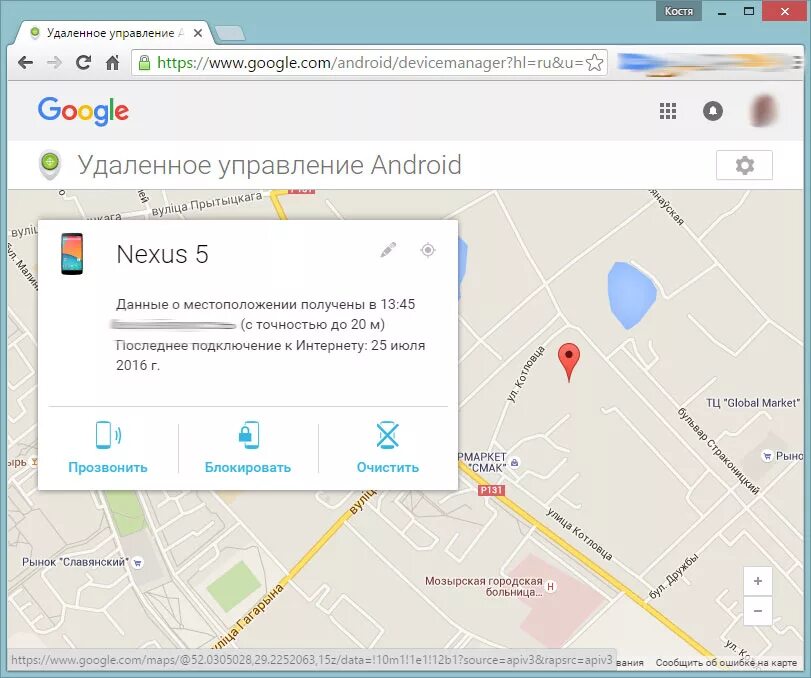
Task: Click the Nexus 5 phone image
Action: coord(72,254)
